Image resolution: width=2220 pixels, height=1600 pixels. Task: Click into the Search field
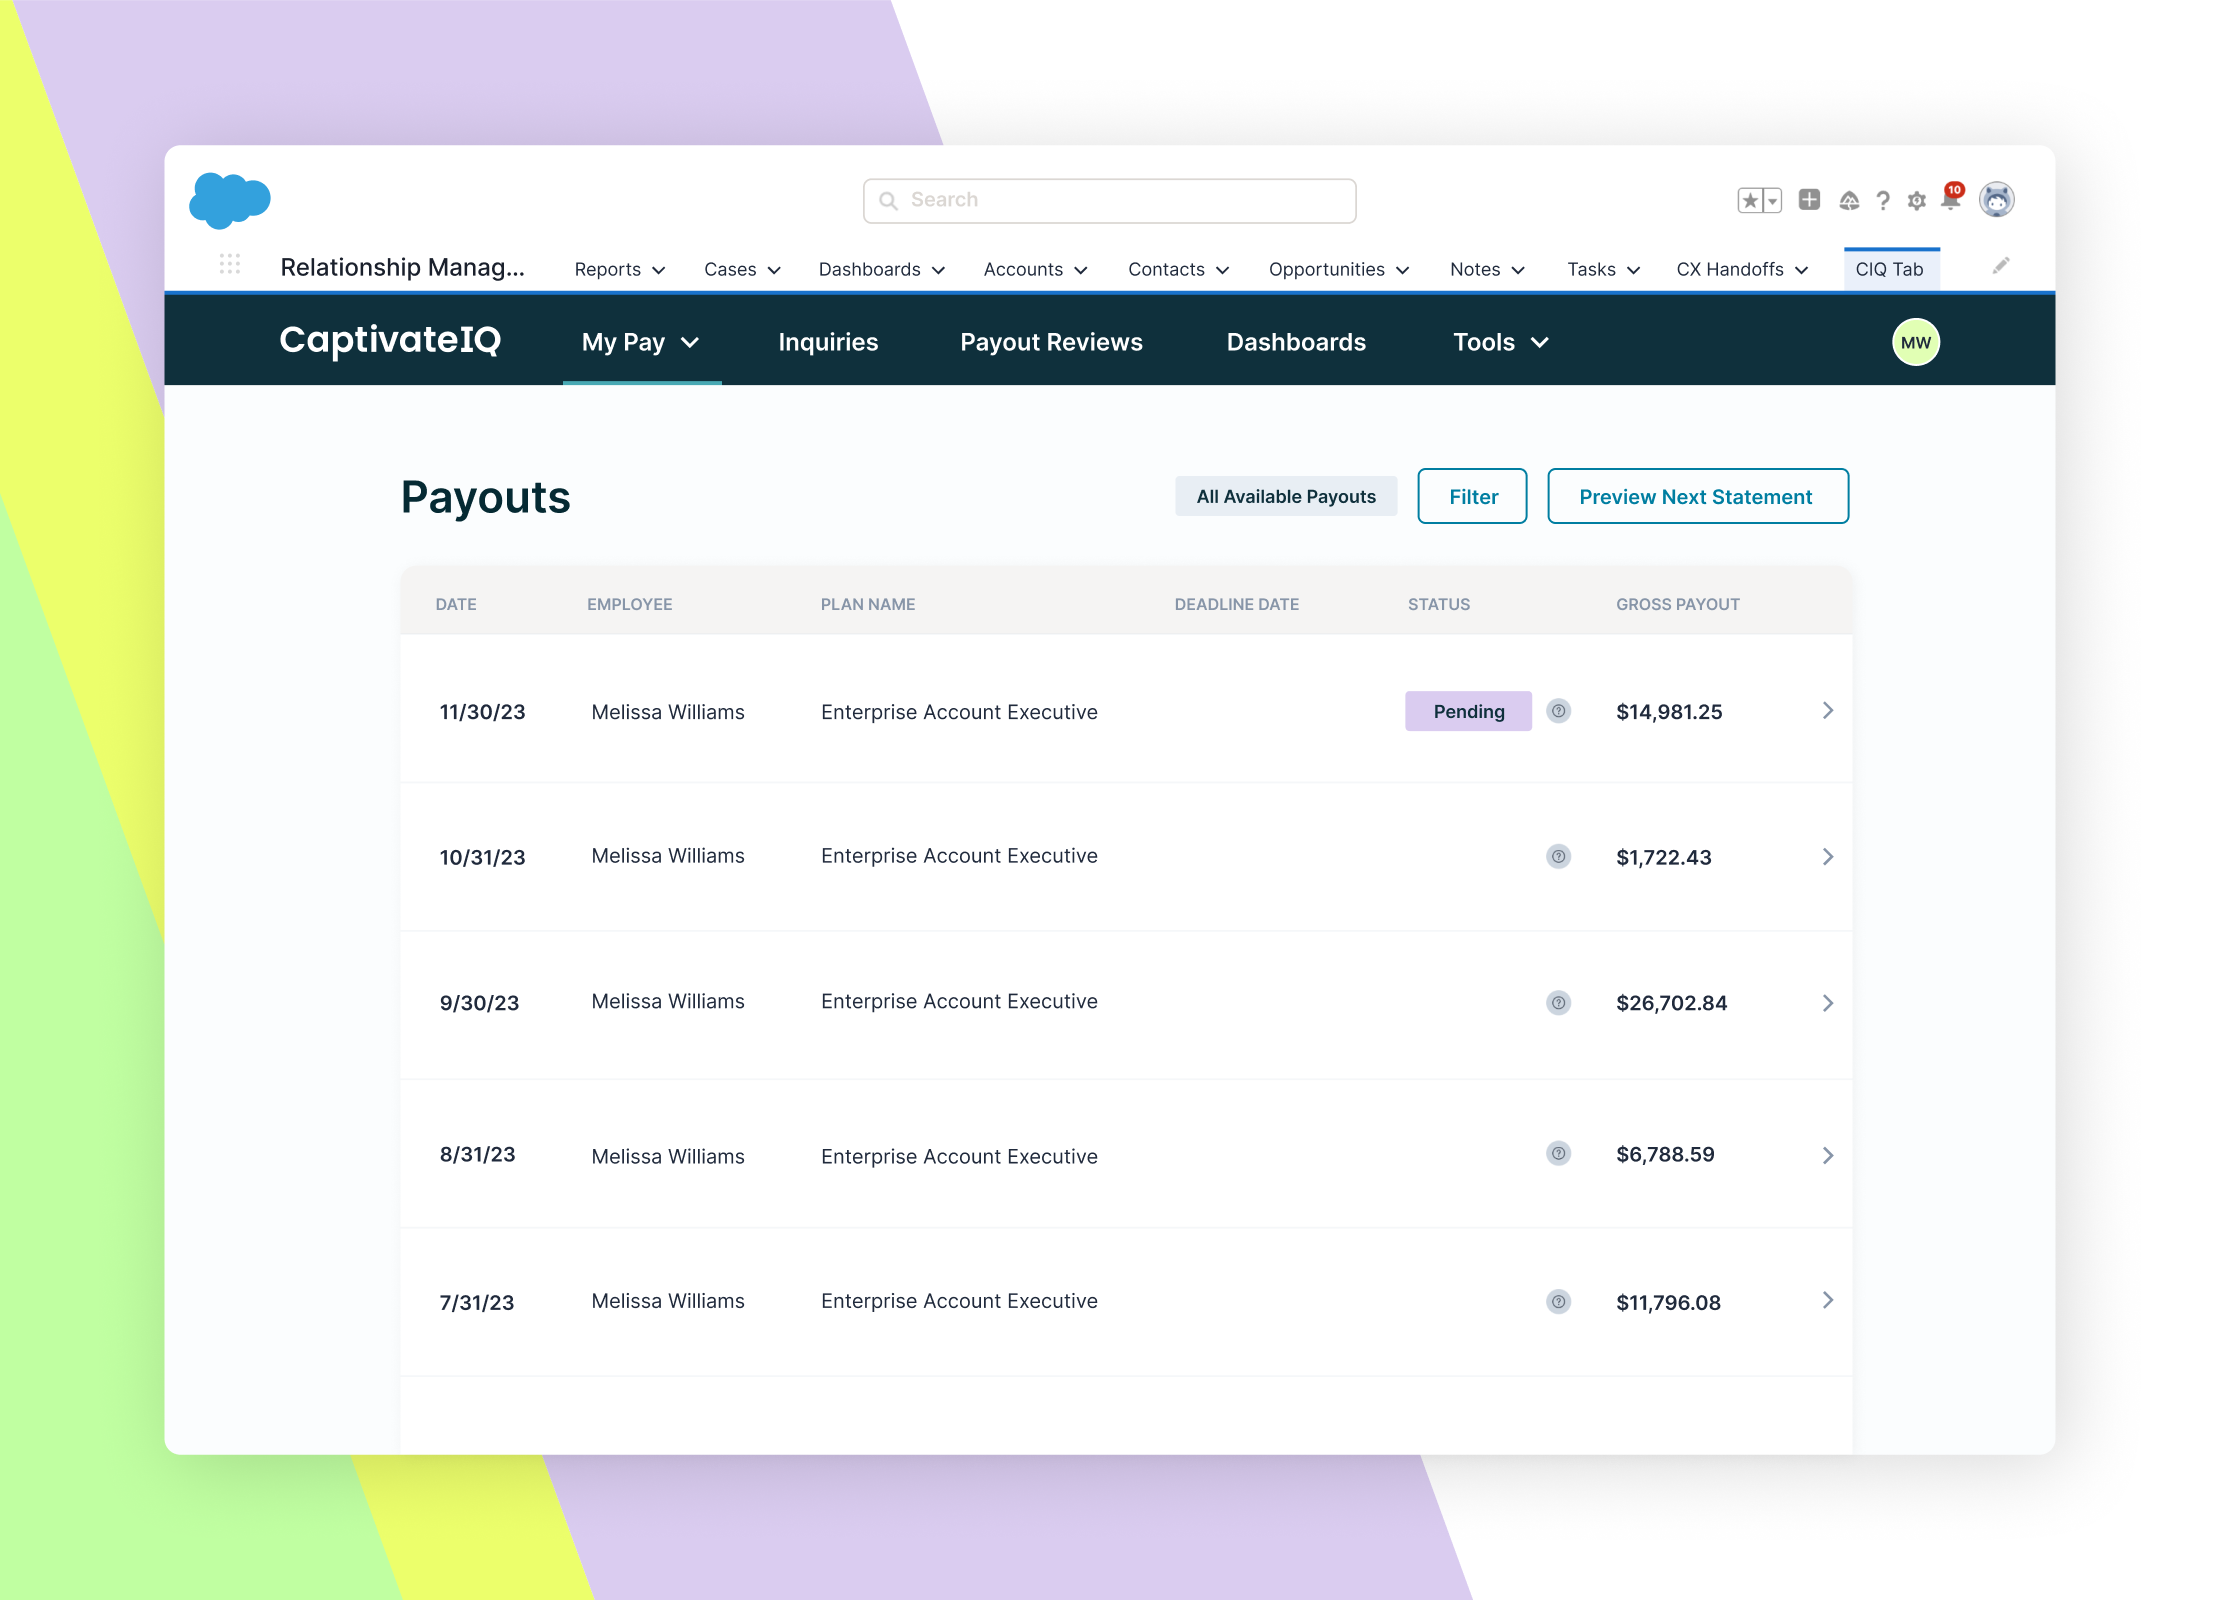1110,201
